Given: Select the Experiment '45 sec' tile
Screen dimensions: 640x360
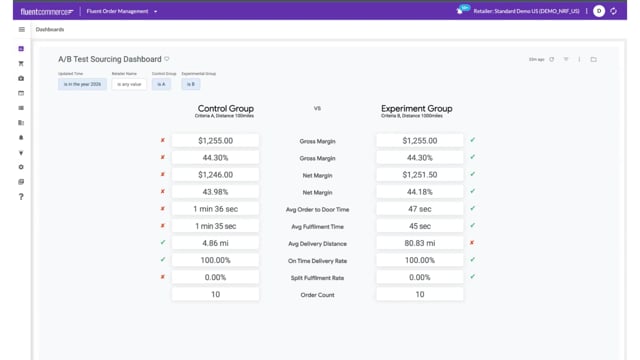Looking at the screenshot, I should [420, 226].
